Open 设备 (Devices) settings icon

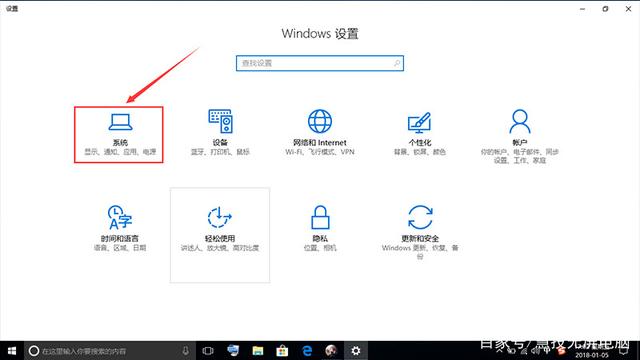point(220,121)
